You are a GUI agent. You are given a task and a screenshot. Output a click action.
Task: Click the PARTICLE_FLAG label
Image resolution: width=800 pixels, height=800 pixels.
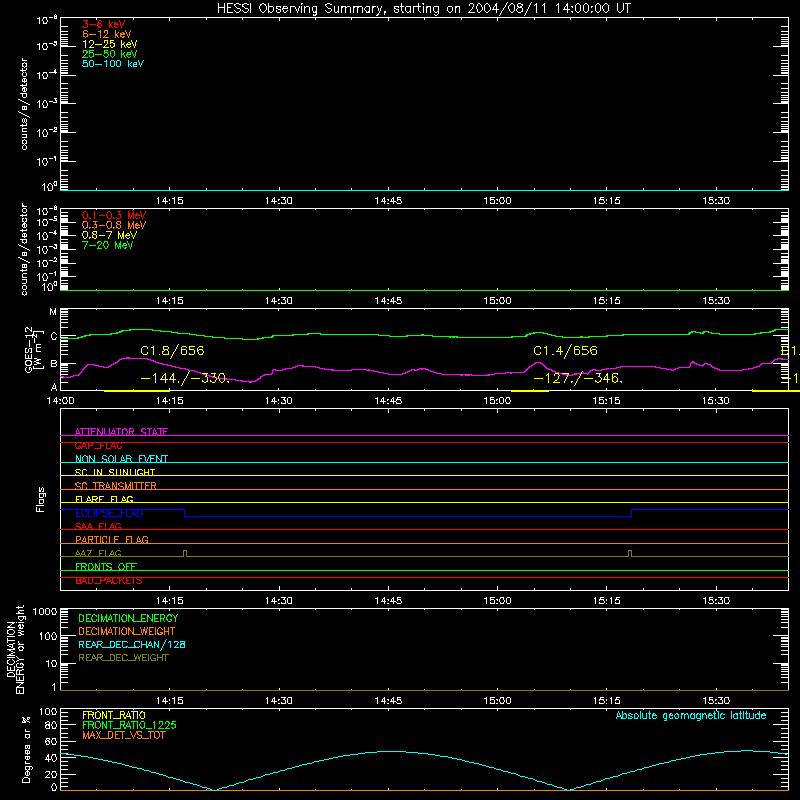pyautogui.click(x=112, y=539)
